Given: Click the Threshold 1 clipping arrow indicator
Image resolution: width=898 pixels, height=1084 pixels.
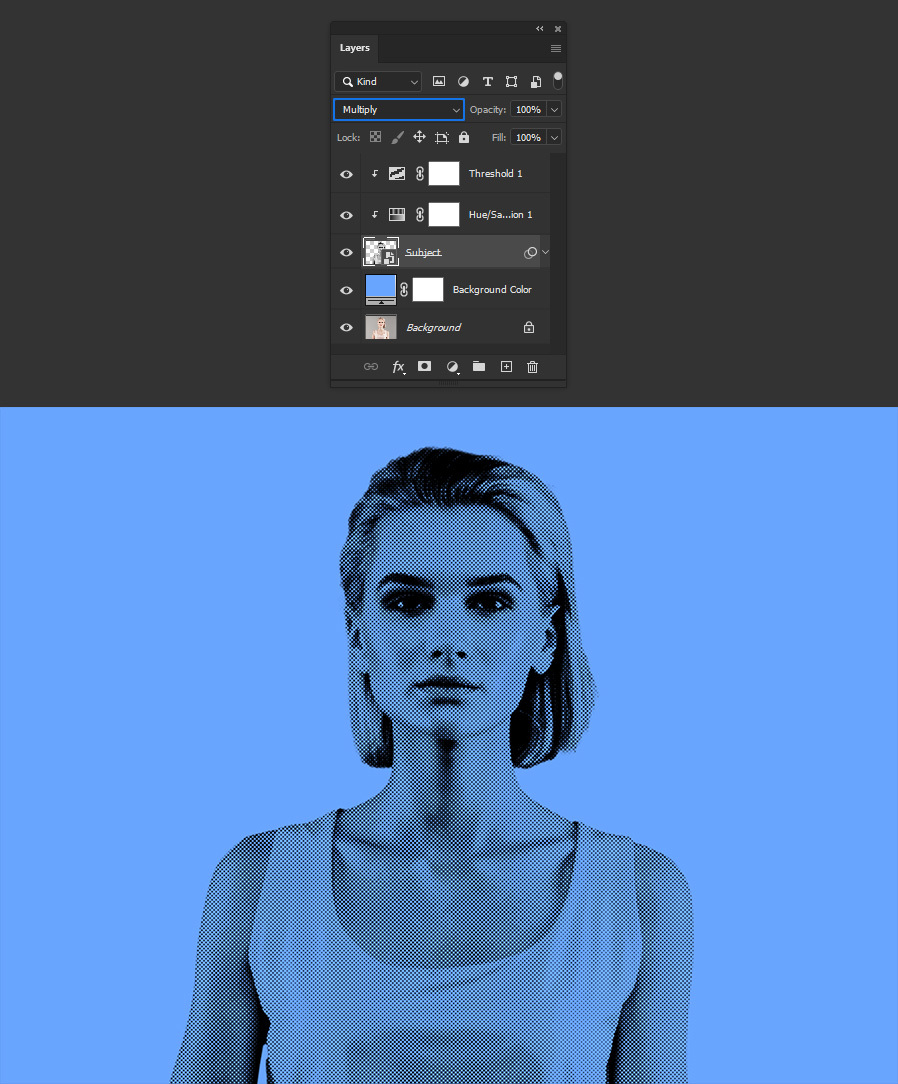Looking at the screenshot, I should coord(375,174).
